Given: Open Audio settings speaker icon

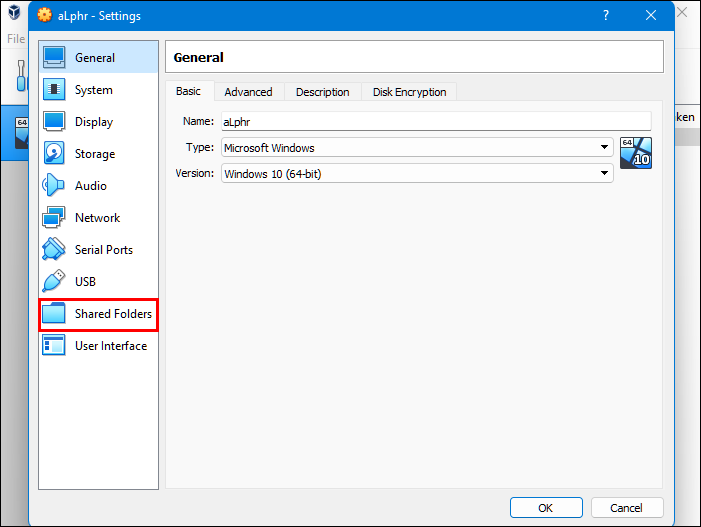Looking at the screenshot, I should tap(54, 186).
